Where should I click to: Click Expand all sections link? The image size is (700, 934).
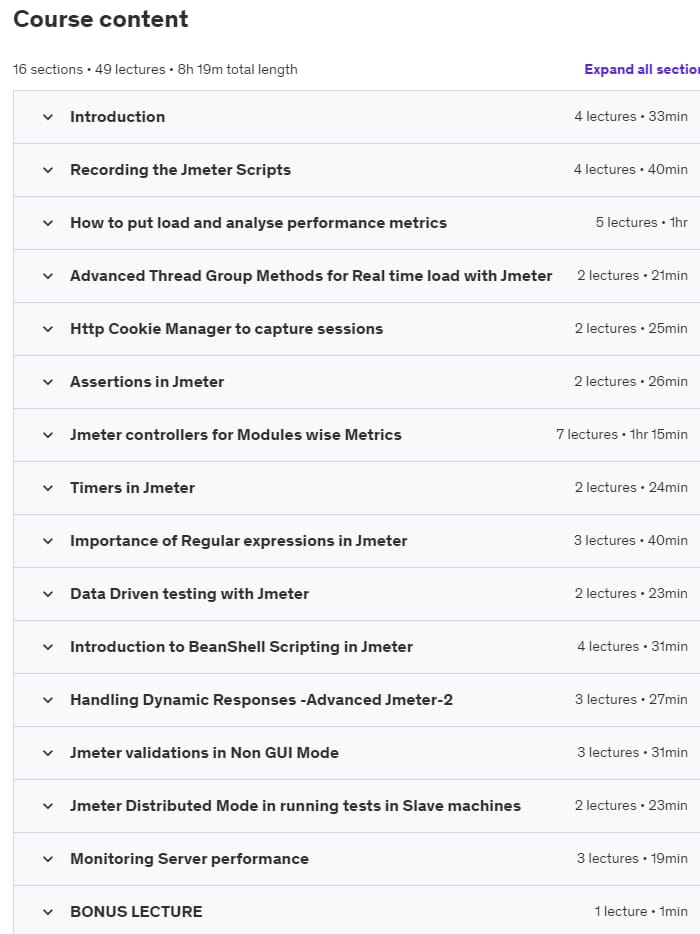click(641, 69)
